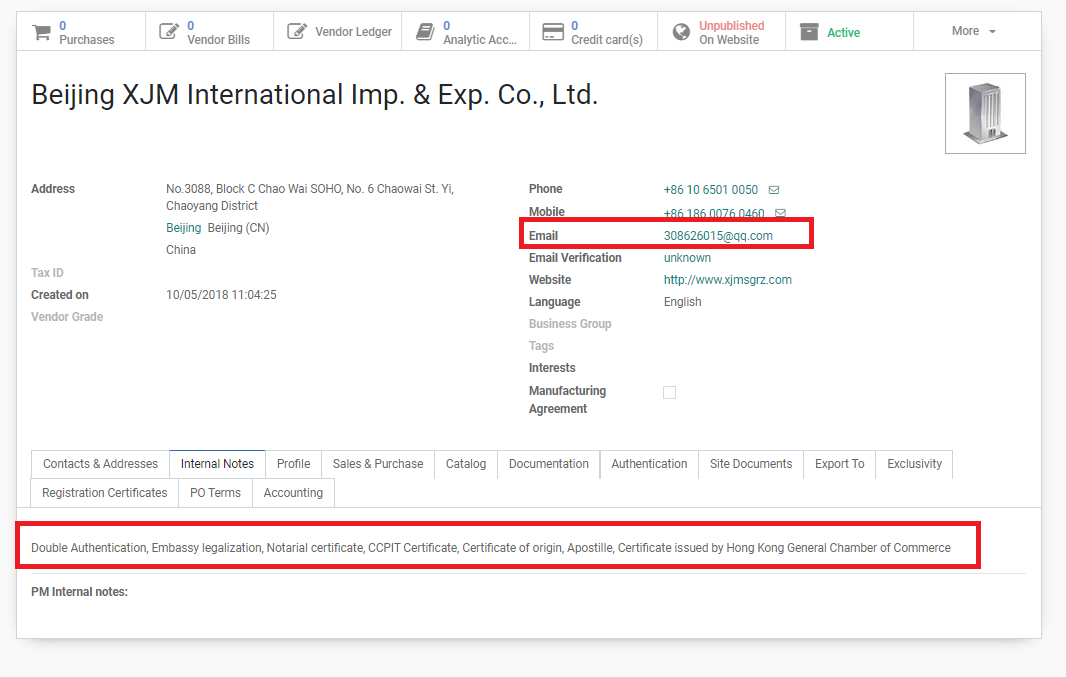Toggle the Active status button

(849, 31)
